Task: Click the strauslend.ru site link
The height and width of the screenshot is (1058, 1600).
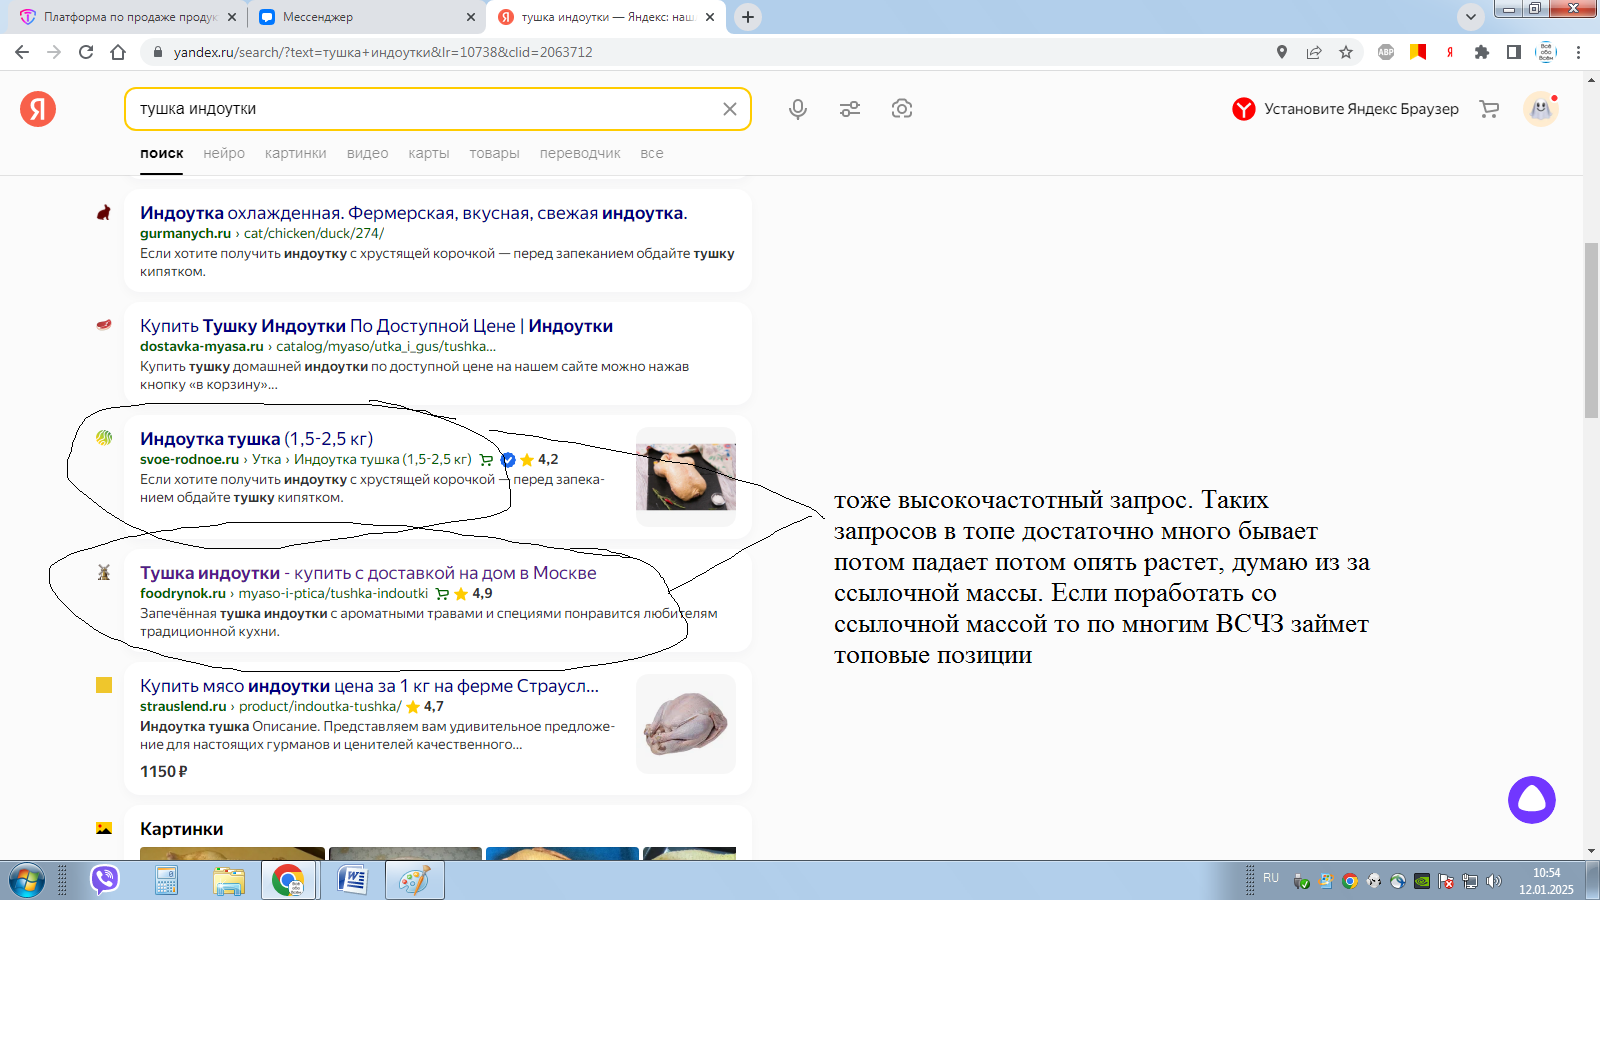Action: click(183, 706)
